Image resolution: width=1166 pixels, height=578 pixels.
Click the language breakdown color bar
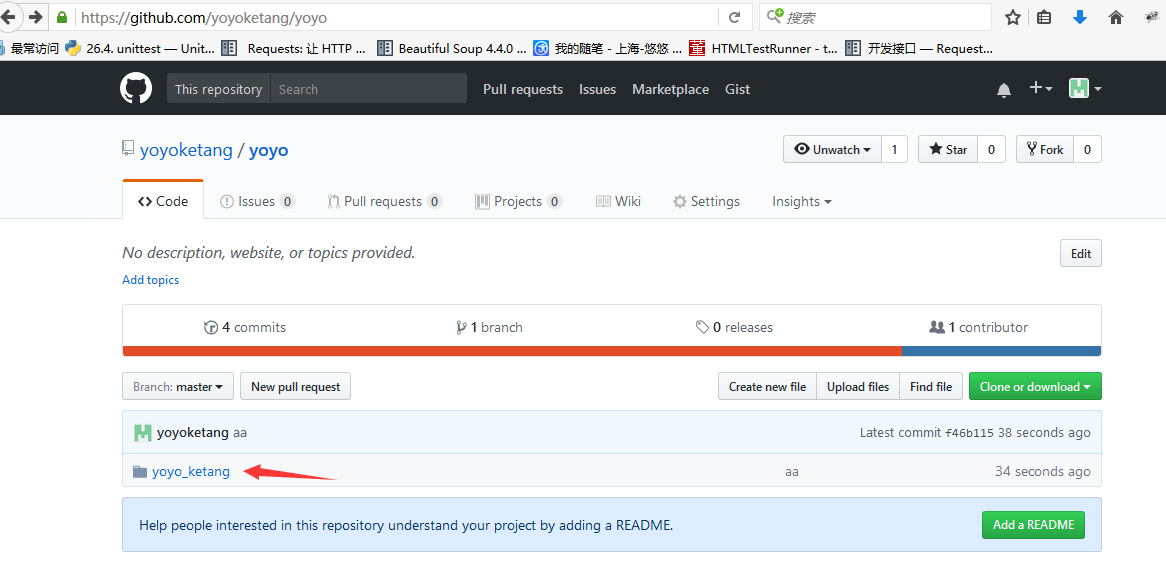[x=611, y=351]
